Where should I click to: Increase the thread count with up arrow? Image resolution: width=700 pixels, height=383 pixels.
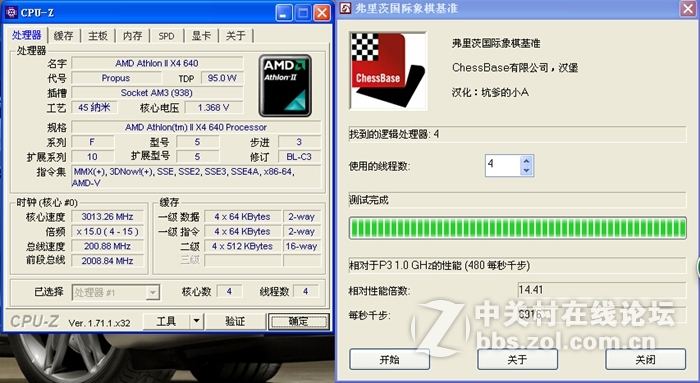[527, 161]
